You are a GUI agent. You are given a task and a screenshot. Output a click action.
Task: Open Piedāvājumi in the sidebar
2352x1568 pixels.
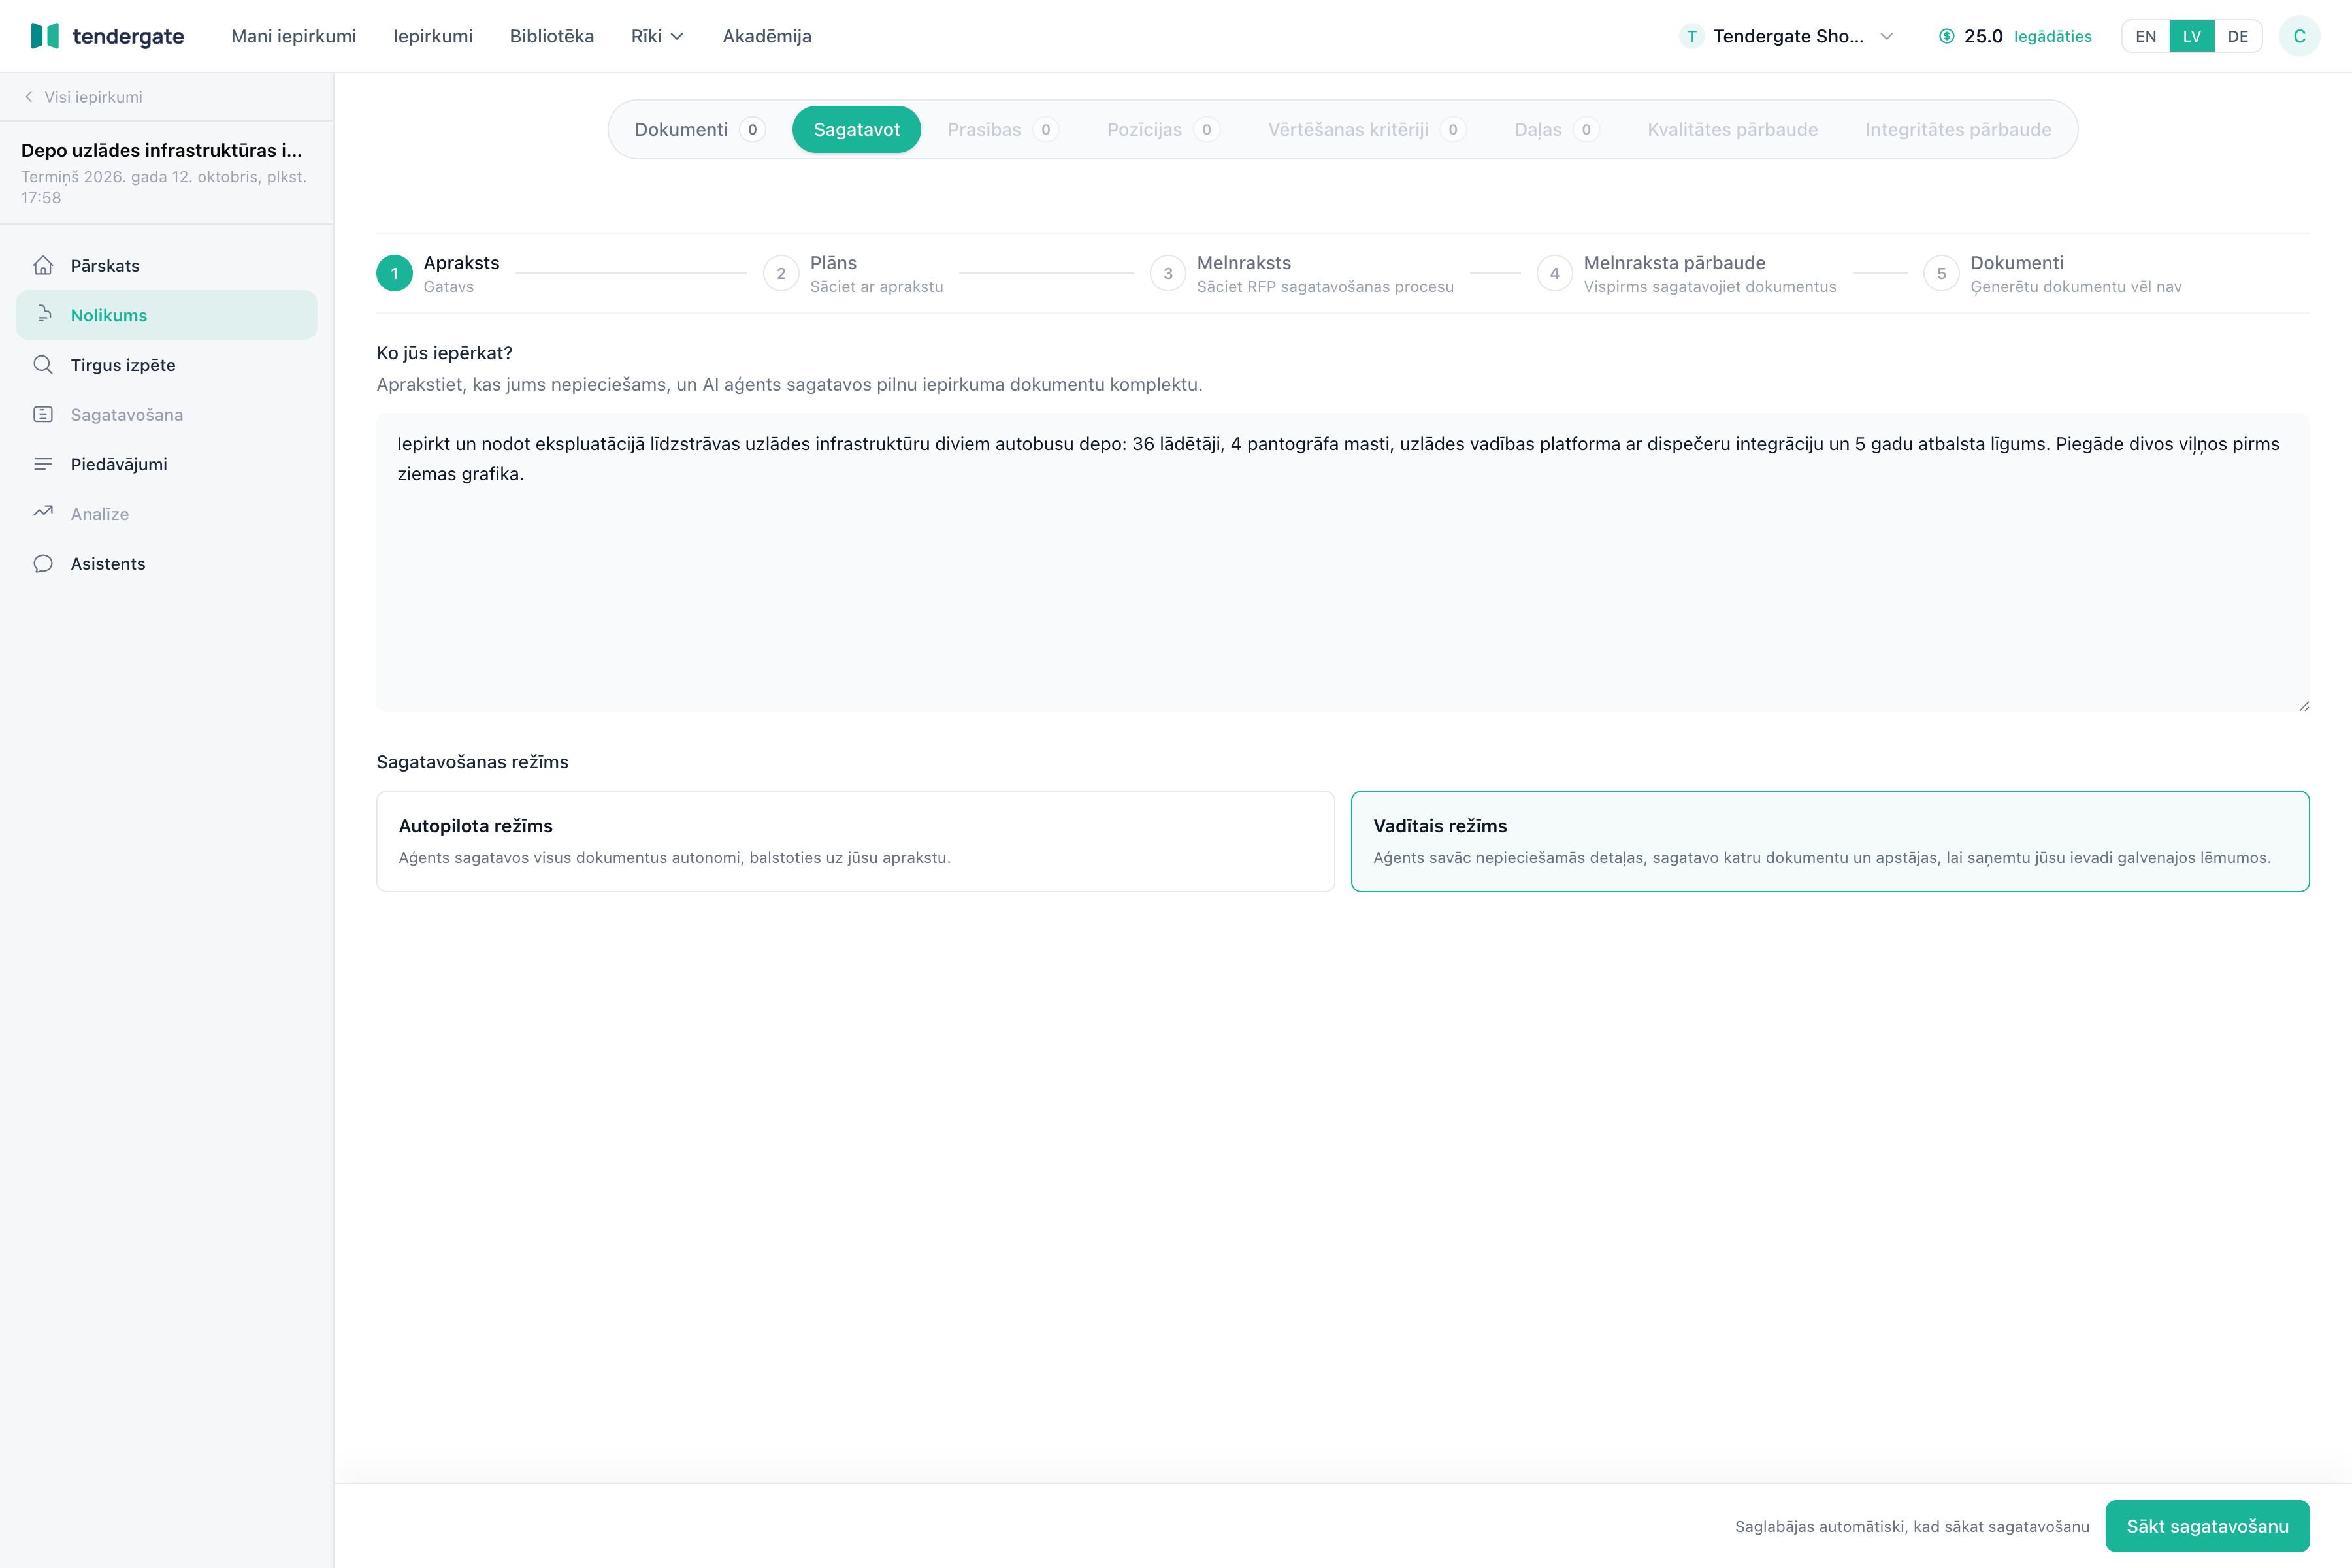166,464
